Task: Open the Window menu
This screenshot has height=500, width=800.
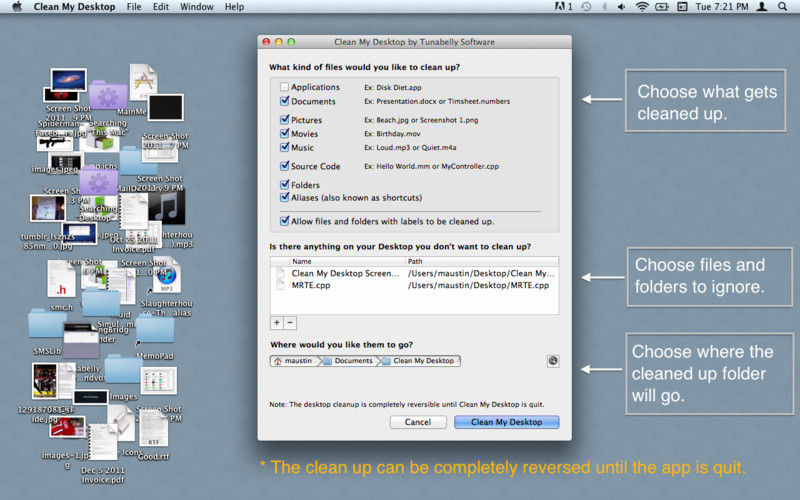Action: tap(196, 7)
